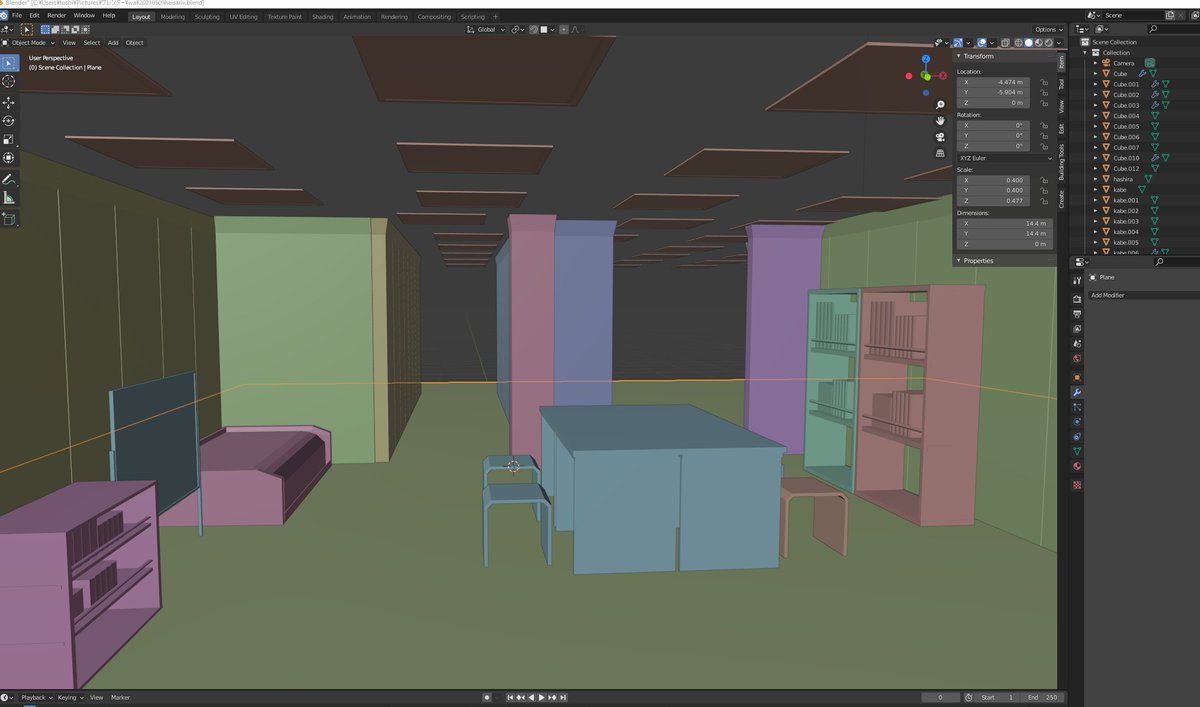Toggle lock on Scale Z
The image size is (1200, 707).
coord(1044,201)
